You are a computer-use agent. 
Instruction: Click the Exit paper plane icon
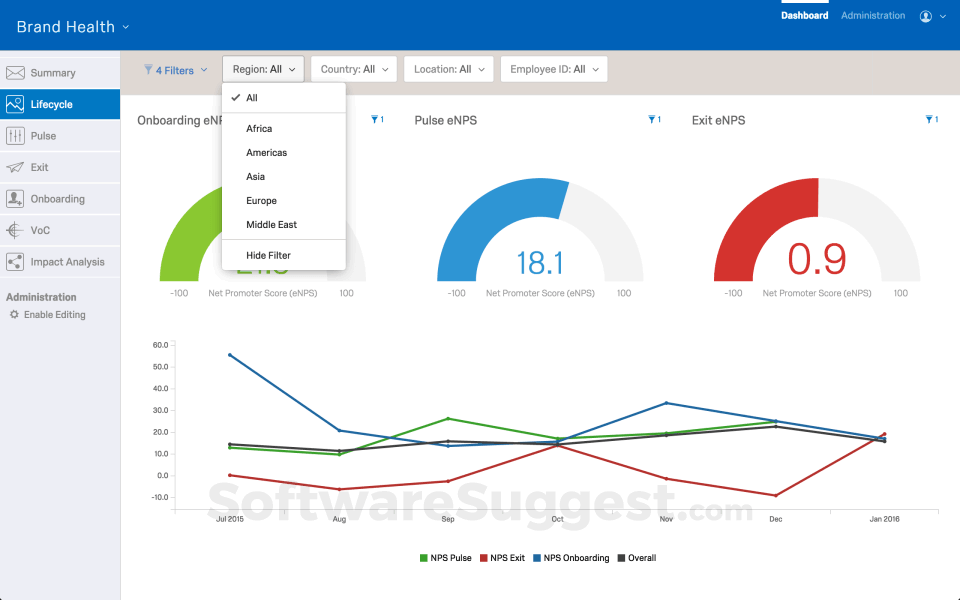tap(15, 167)
